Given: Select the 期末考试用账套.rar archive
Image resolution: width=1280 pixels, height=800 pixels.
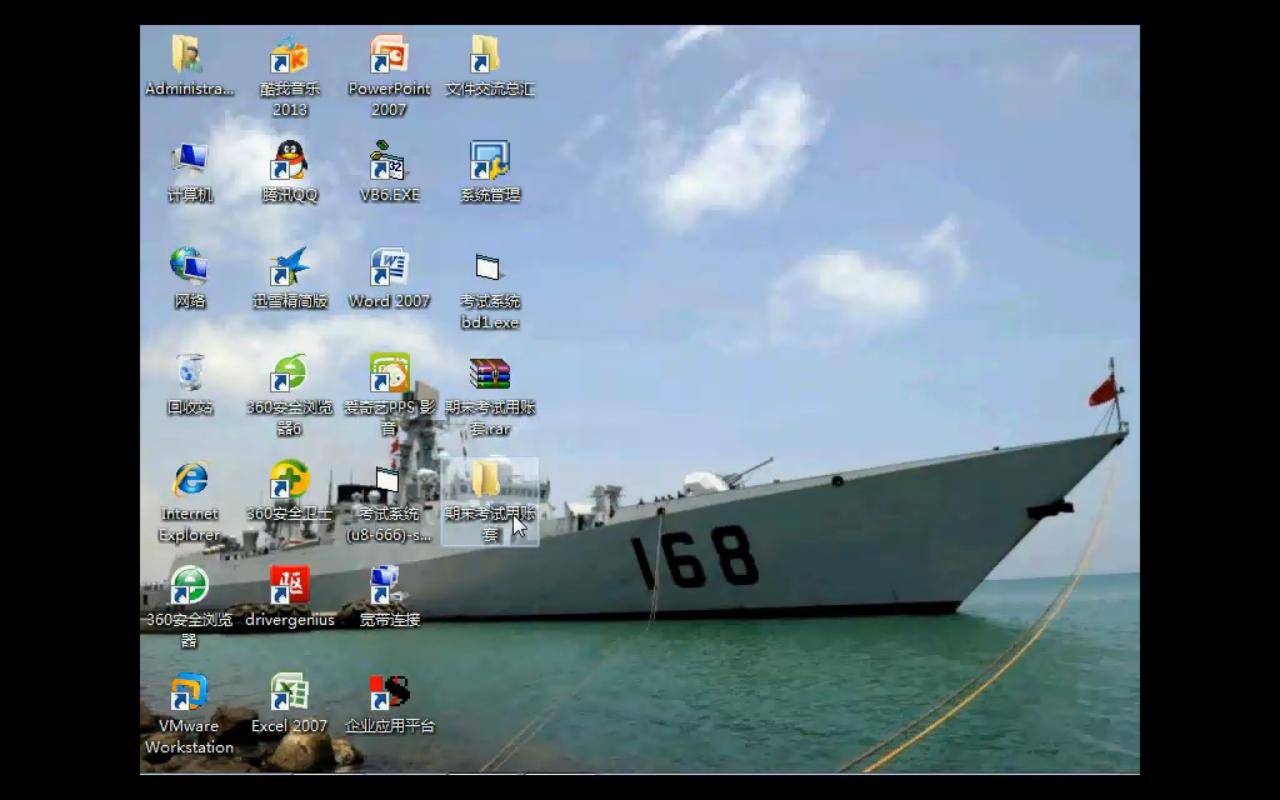Looking at the screenshot, I should click(490, 374).
